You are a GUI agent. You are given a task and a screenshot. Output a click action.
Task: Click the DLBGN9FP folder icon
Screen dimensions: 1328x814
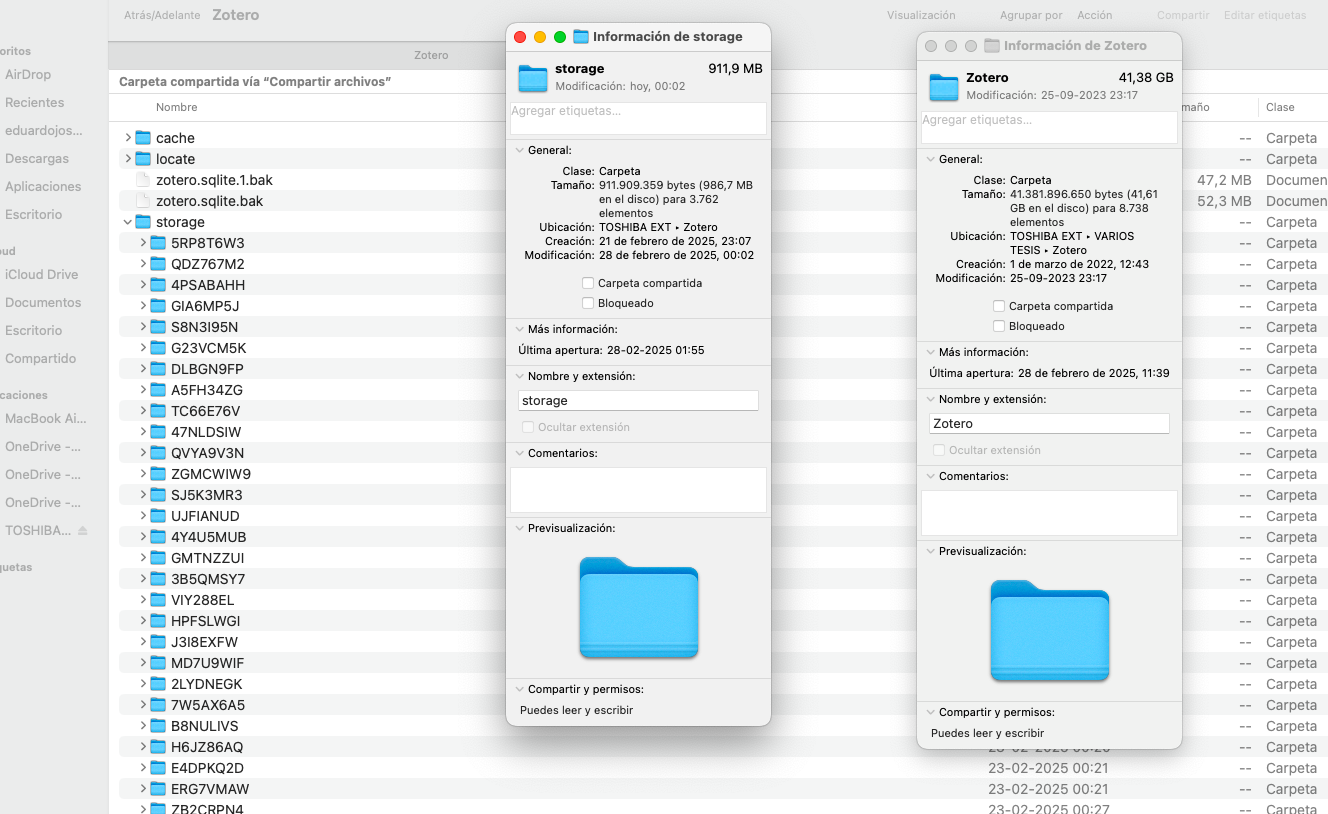click(x=158, y=369)
